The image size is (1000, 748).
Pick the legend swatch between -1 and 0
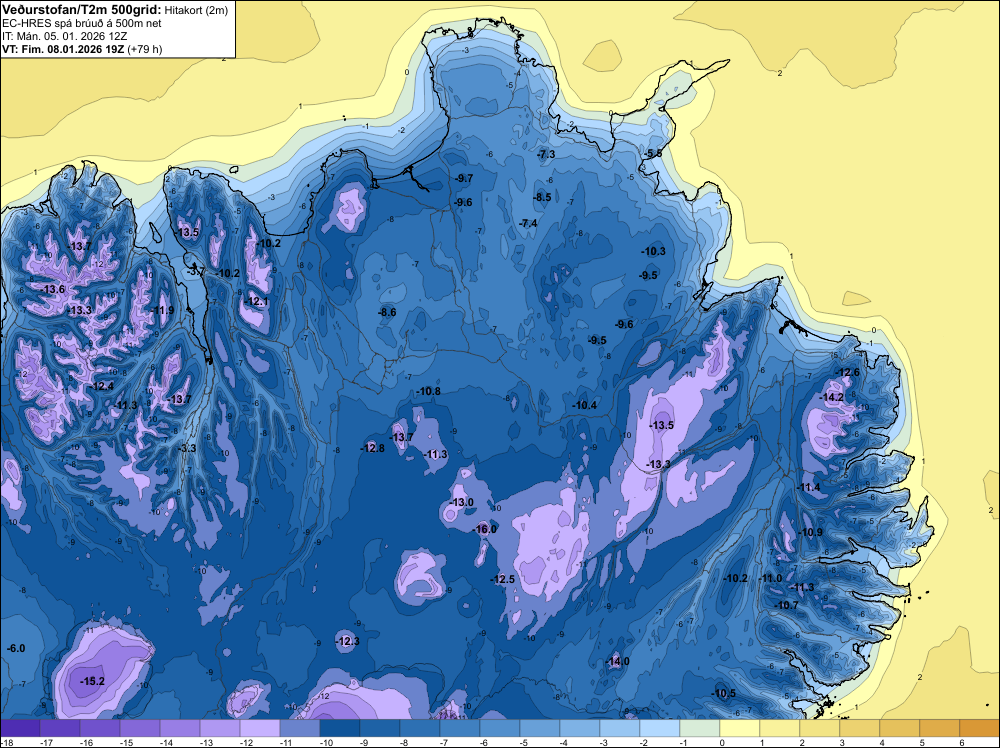[700, 728]
